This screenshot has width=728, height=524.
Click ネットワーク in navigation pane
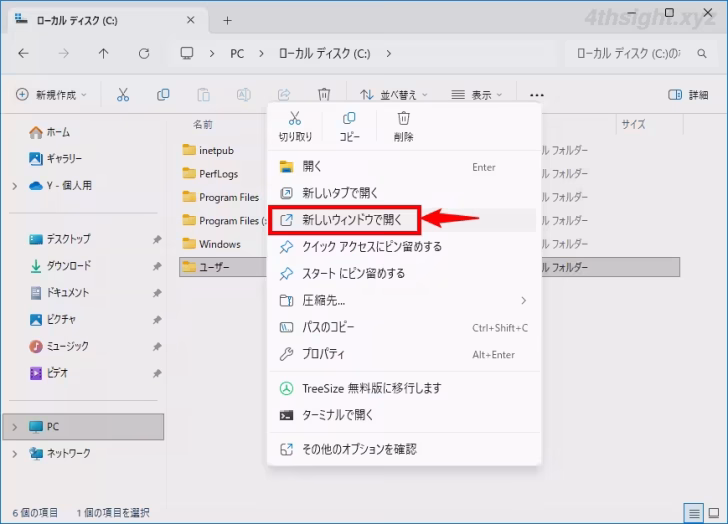(60, 454)
